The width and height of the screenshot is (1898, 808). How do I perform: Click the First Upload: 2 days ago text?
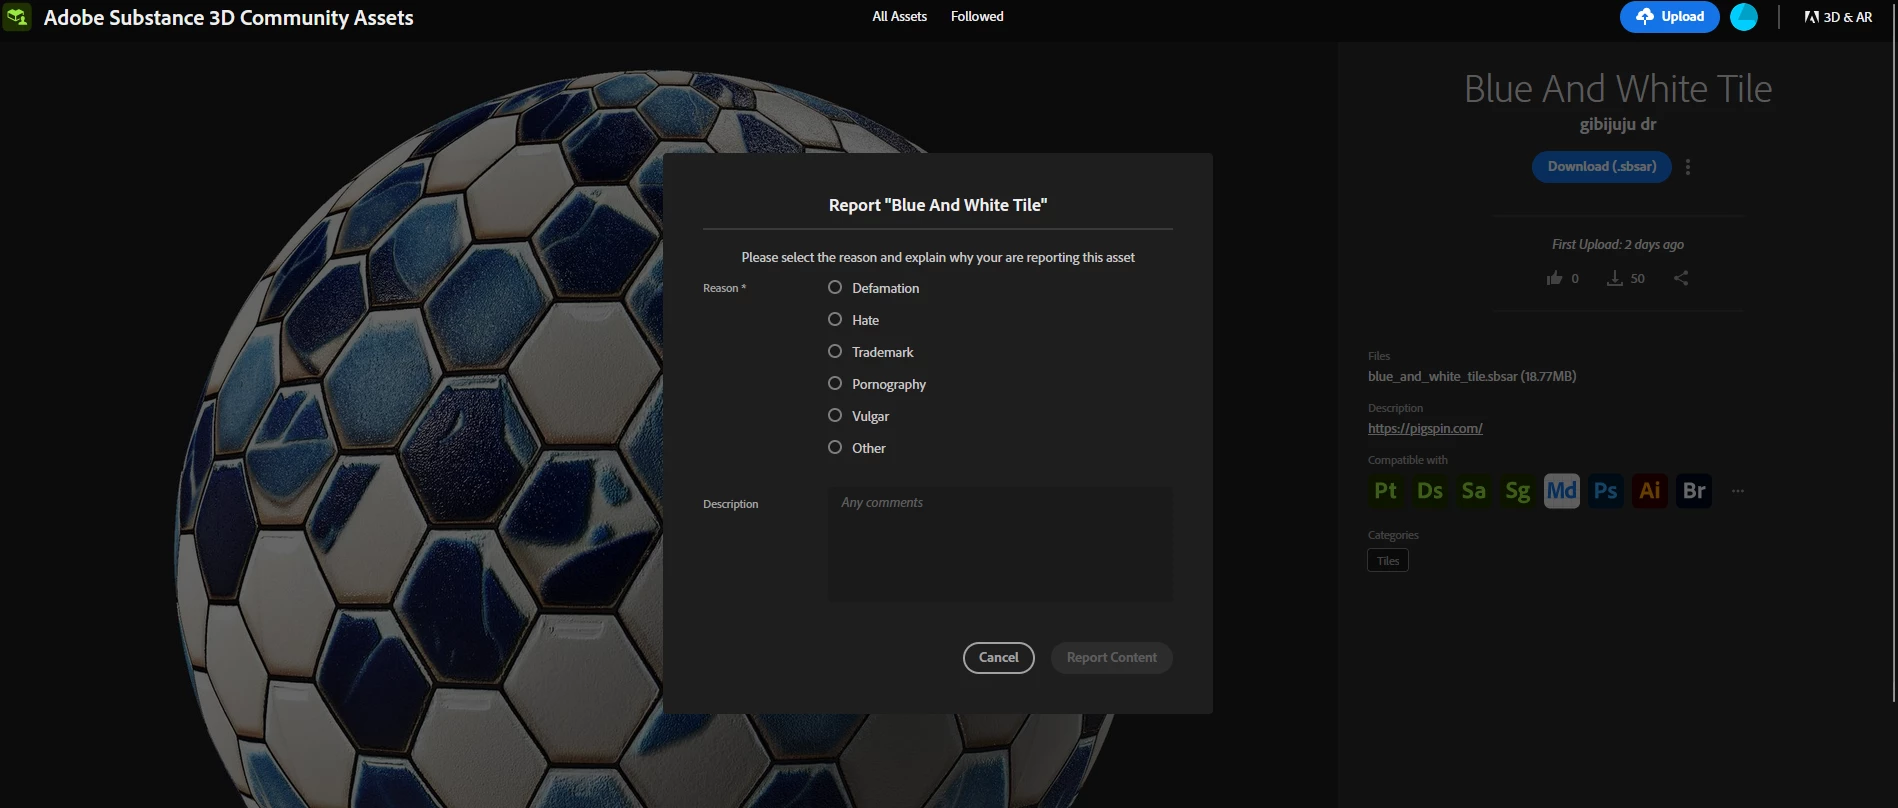coord(1617,244)
